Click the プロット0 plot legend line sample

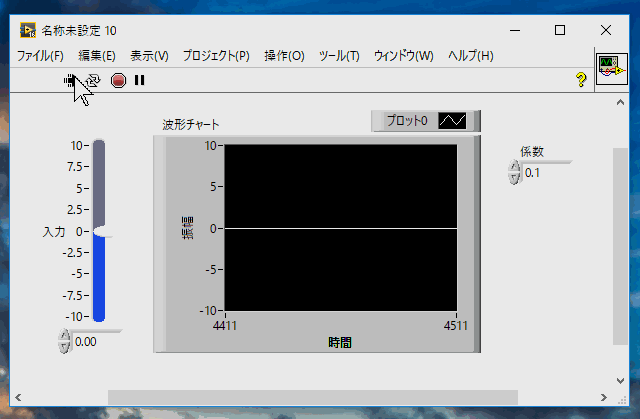452,121
